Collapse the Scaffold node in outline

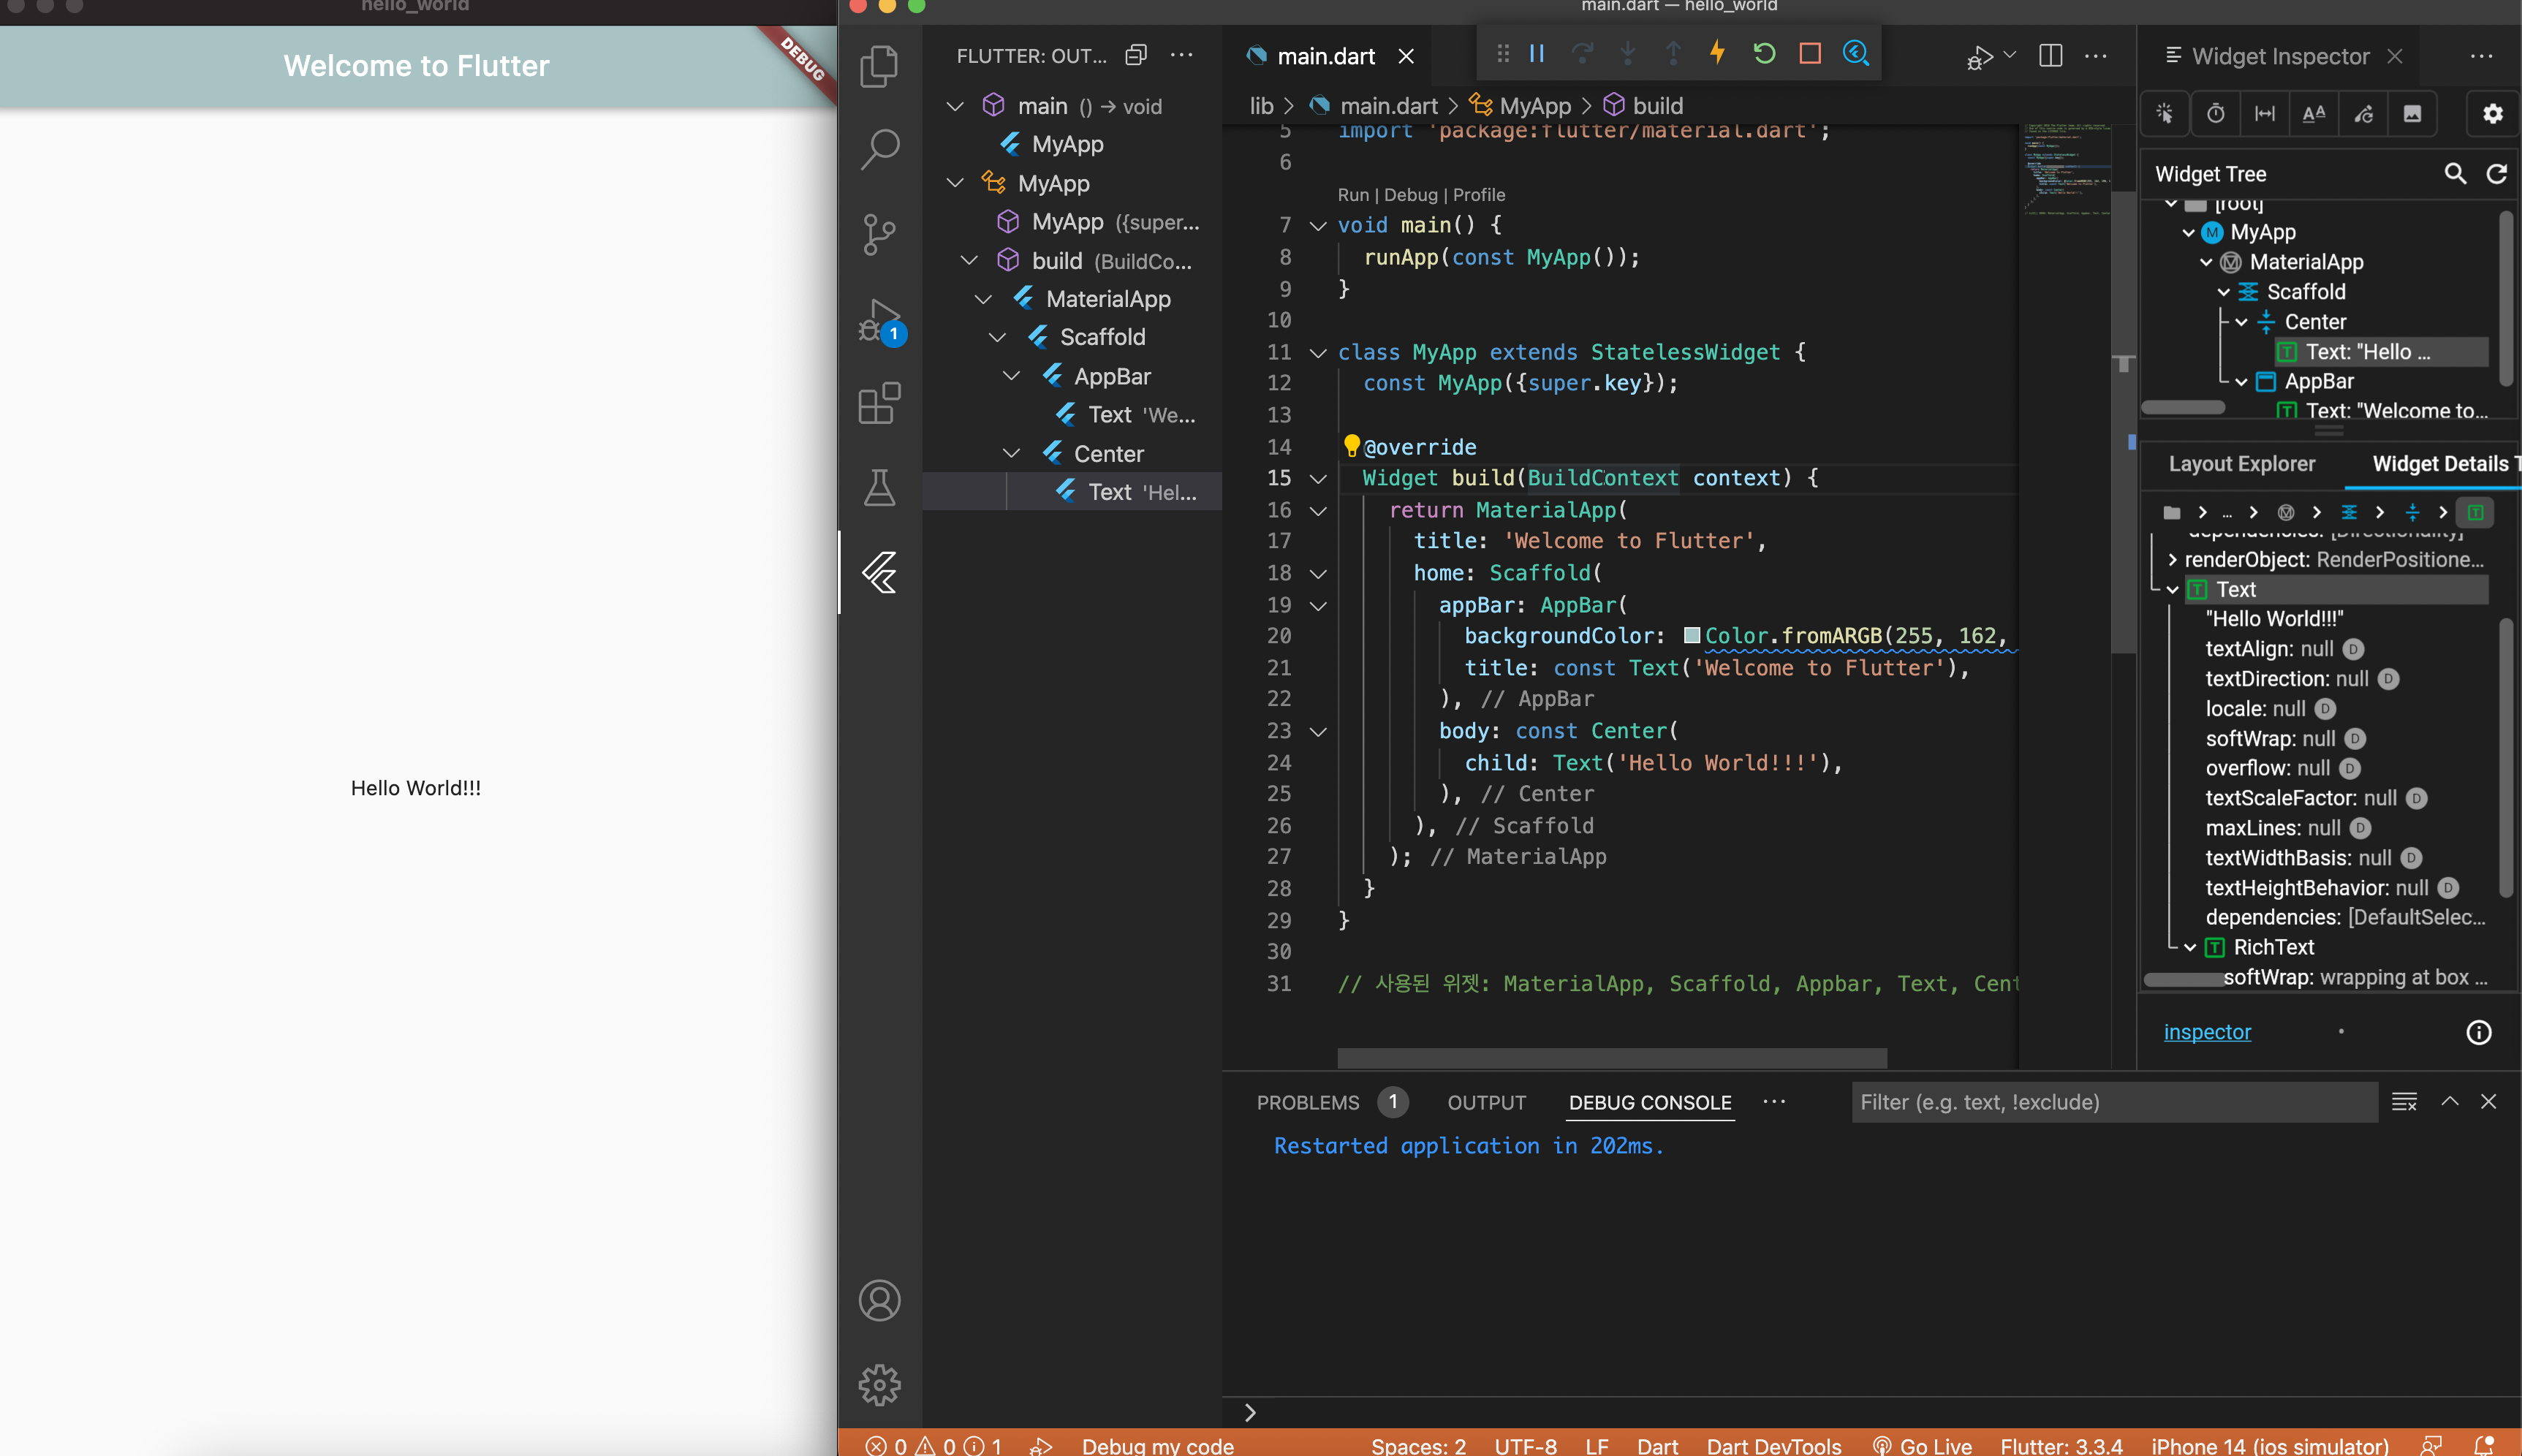tap(997, 338)
